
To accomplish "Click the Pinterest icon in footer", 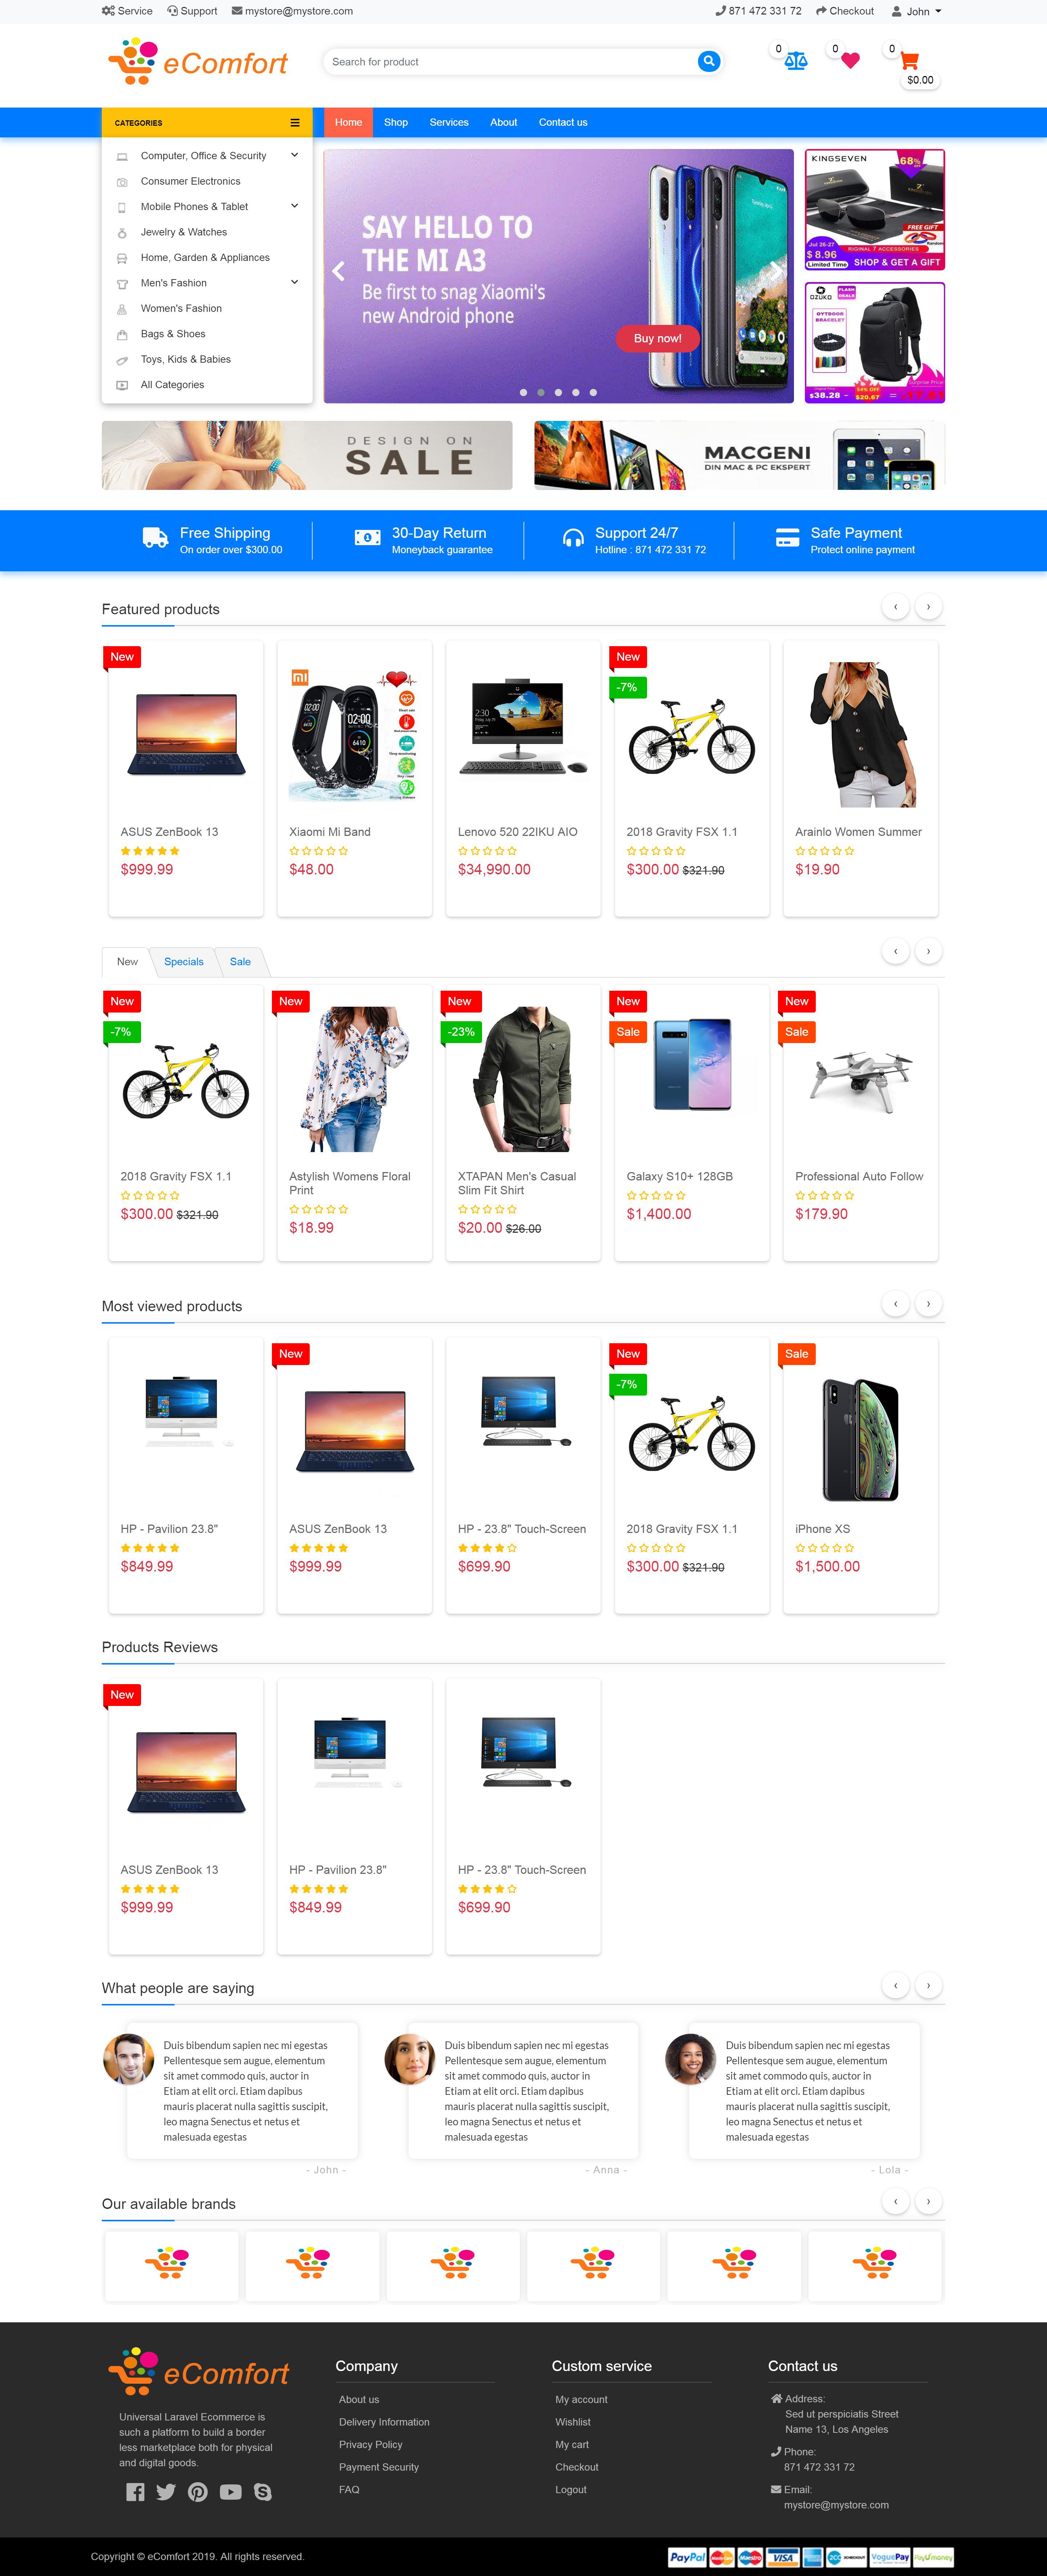I will (x=198, y=2491).
